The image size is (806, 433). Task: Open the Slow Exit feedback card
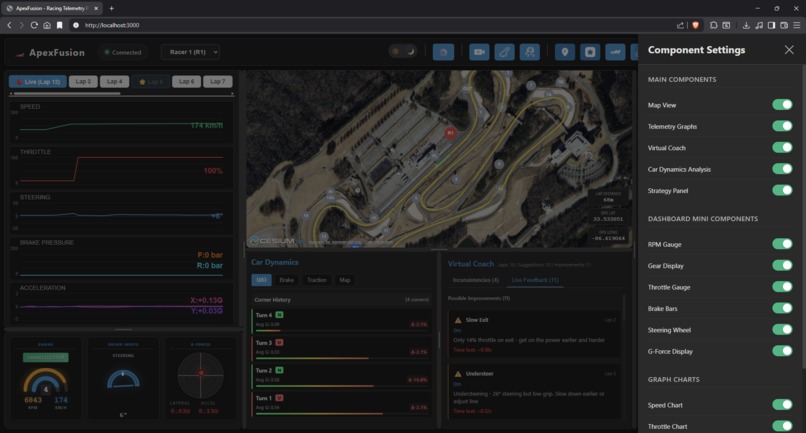click(x=535, y=334)
